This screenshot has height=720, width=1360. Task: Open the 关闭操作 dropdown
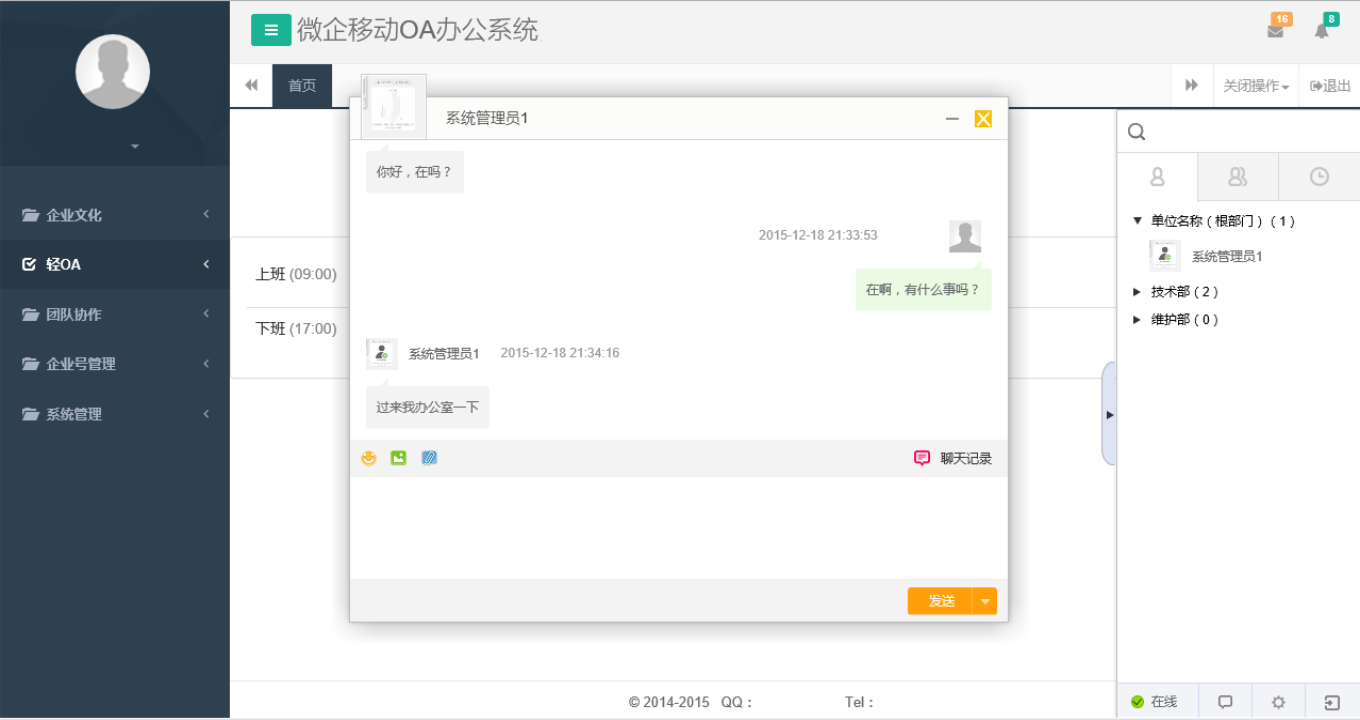click(1256, 86)
